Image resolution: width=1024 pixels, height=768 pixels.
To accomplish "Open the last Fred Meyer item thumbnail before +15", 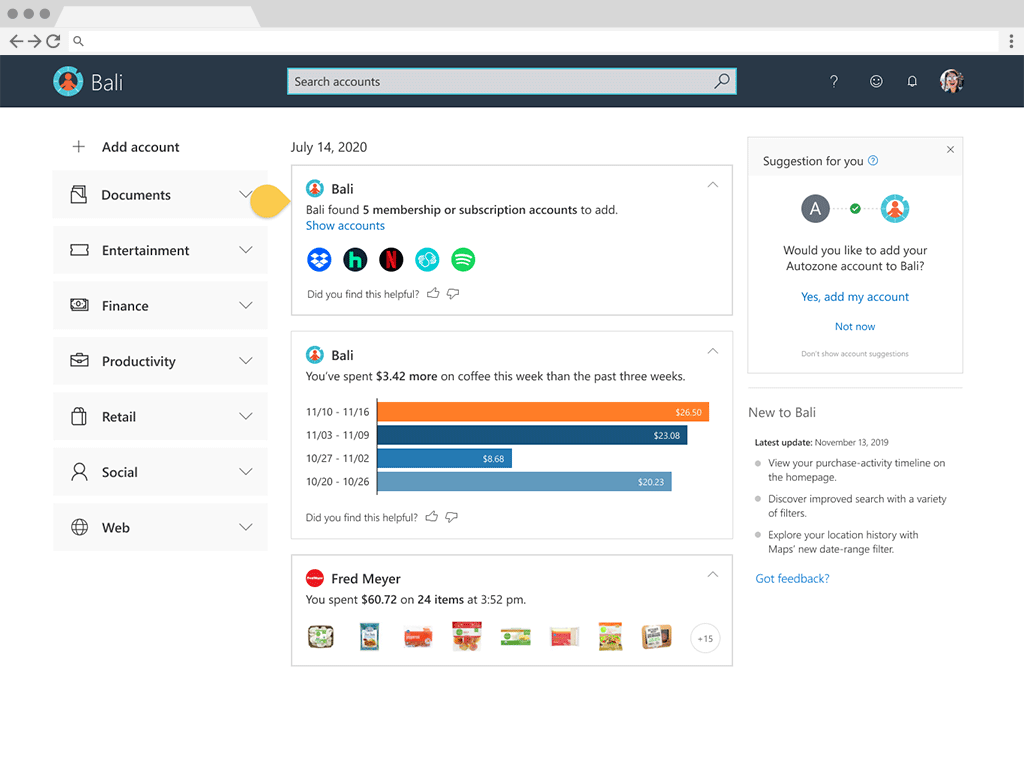I will 656,637.
